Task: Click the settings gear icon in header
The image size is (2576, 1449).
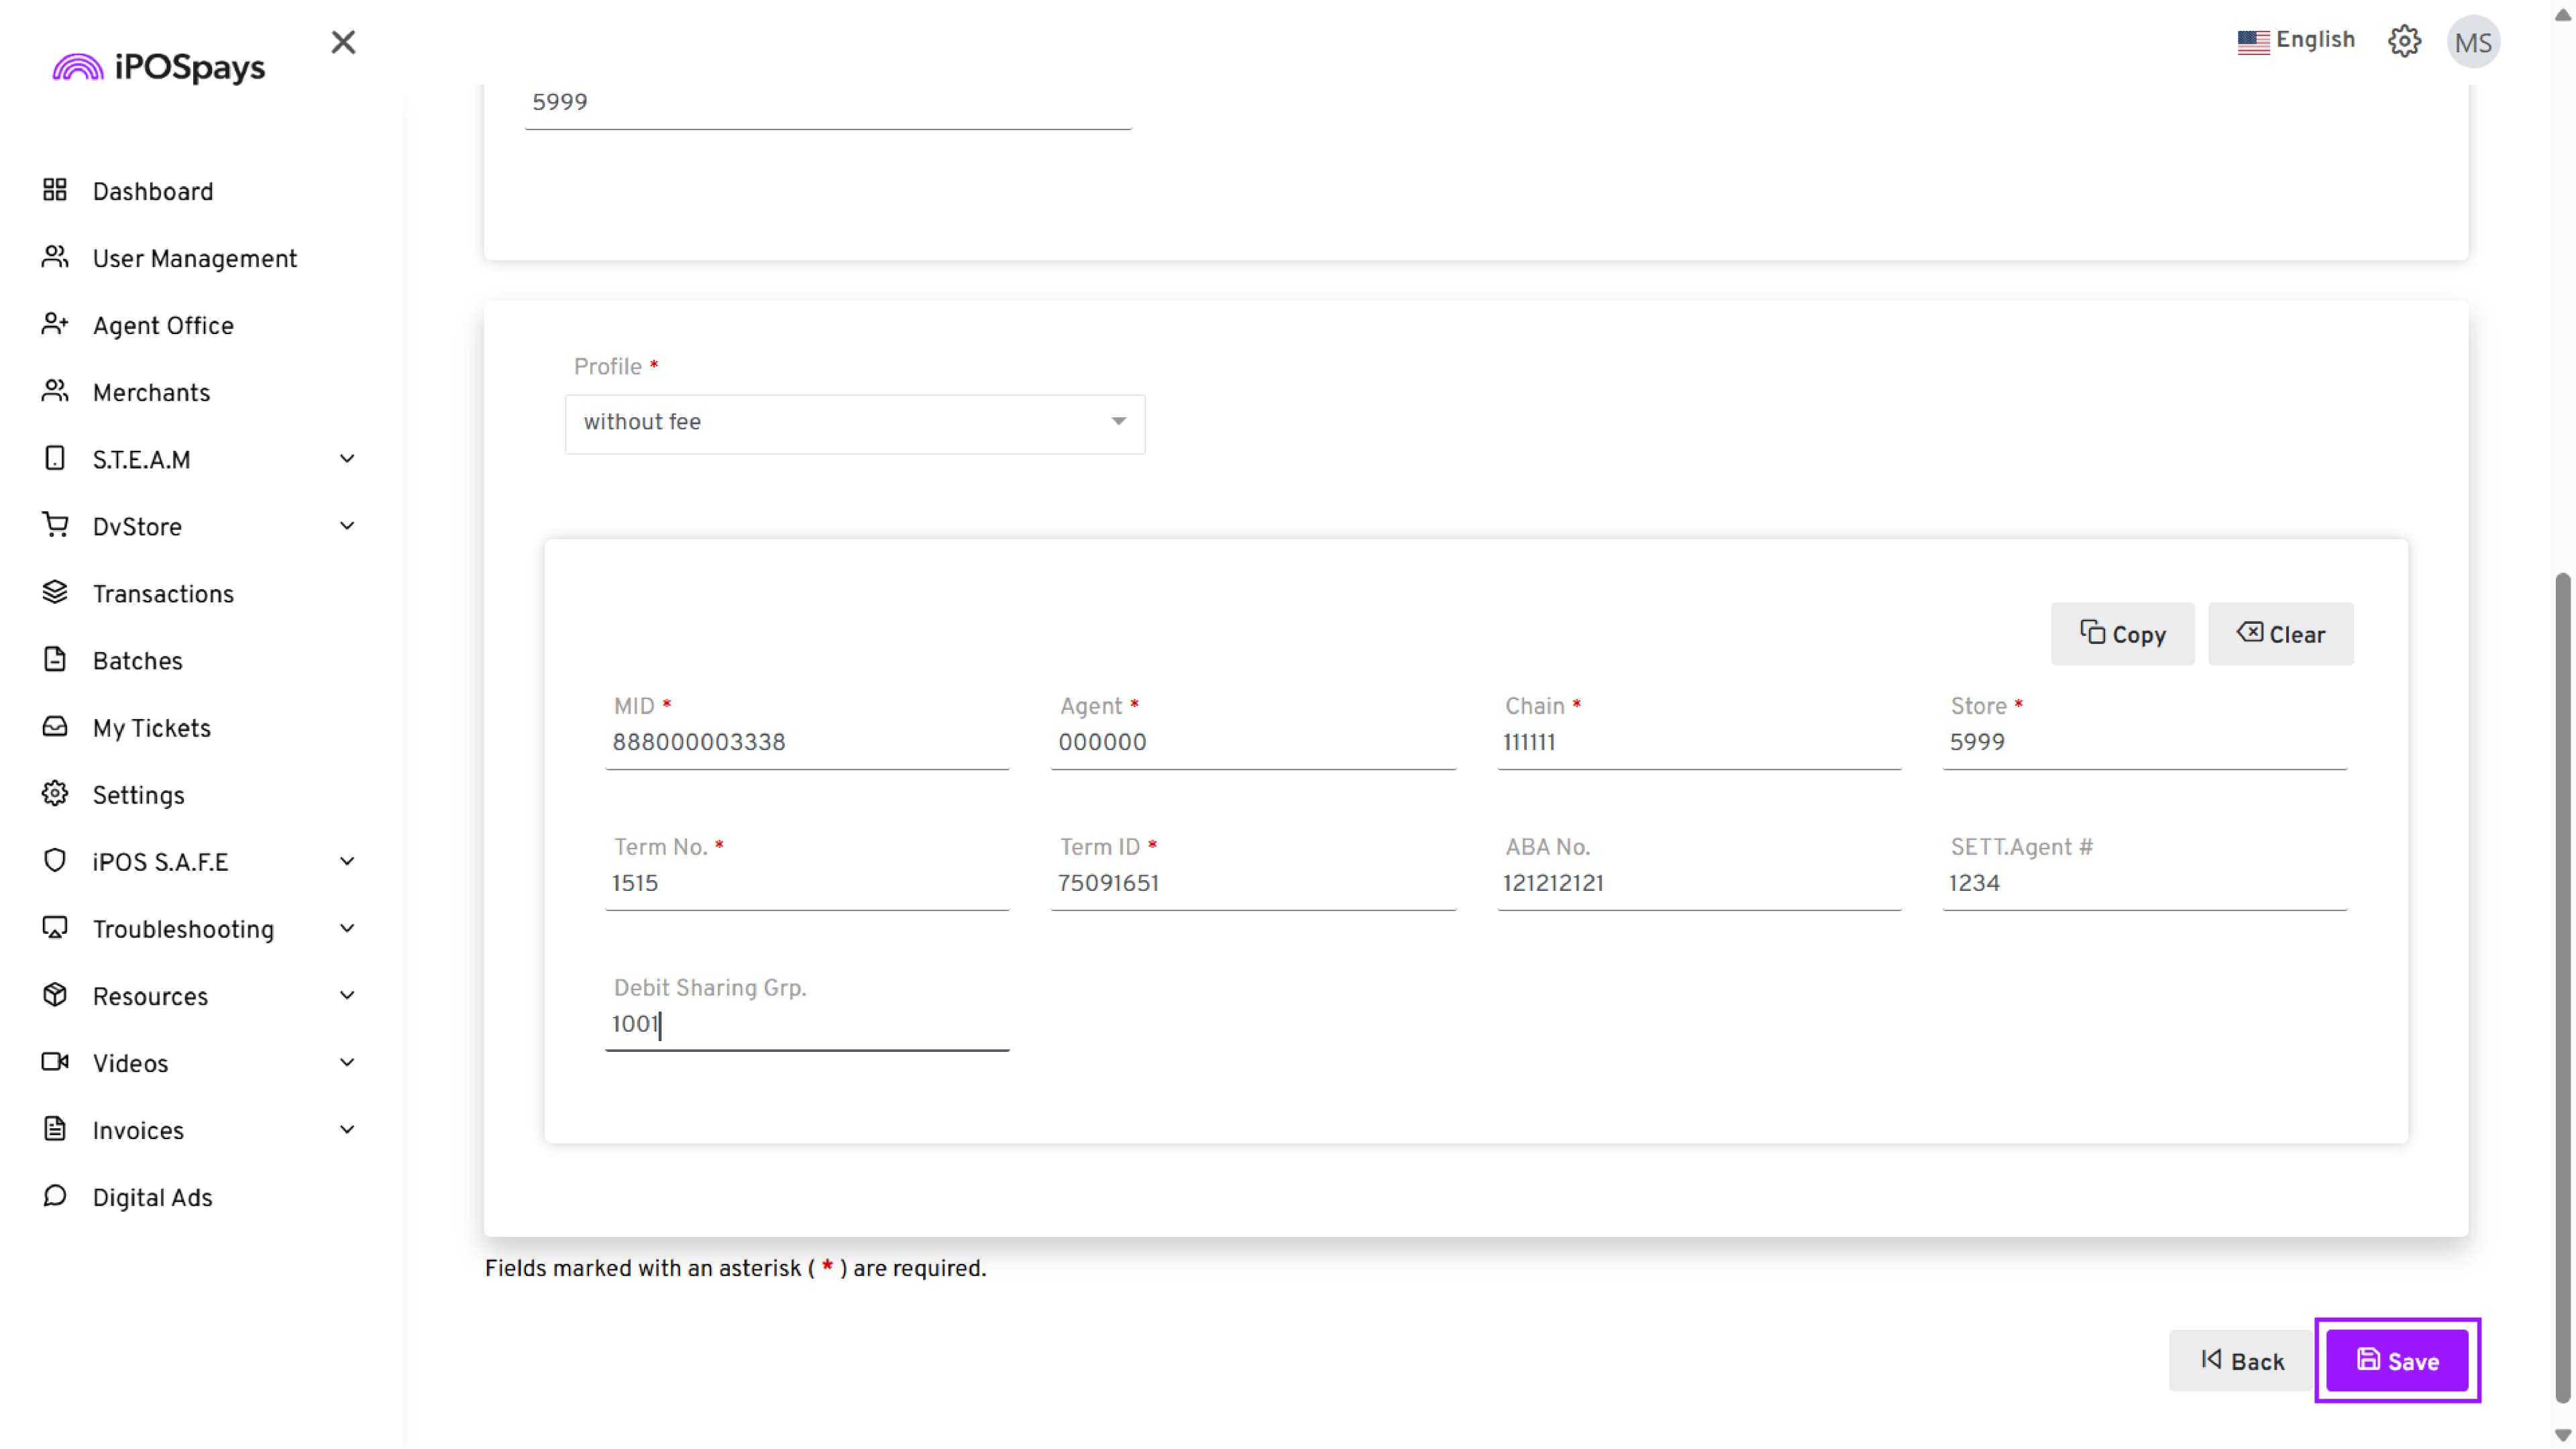Action: 2404,41
